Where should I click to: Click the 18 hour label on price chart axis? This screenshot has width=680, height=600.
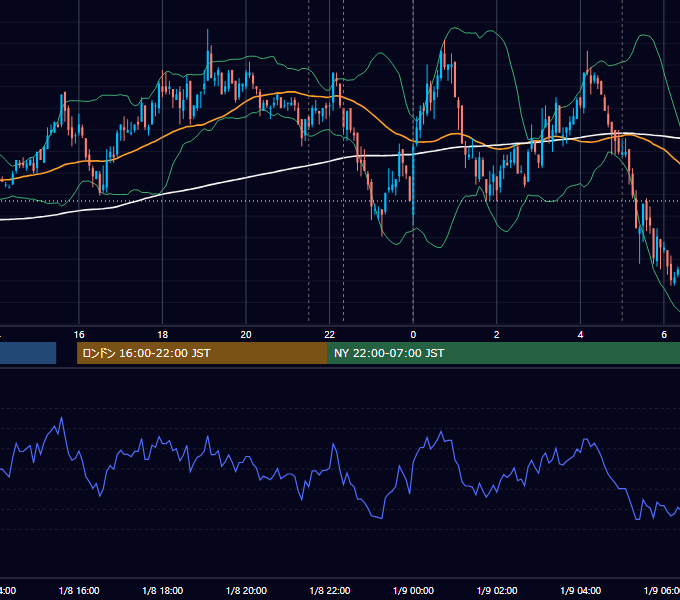(x=163, y=334)
